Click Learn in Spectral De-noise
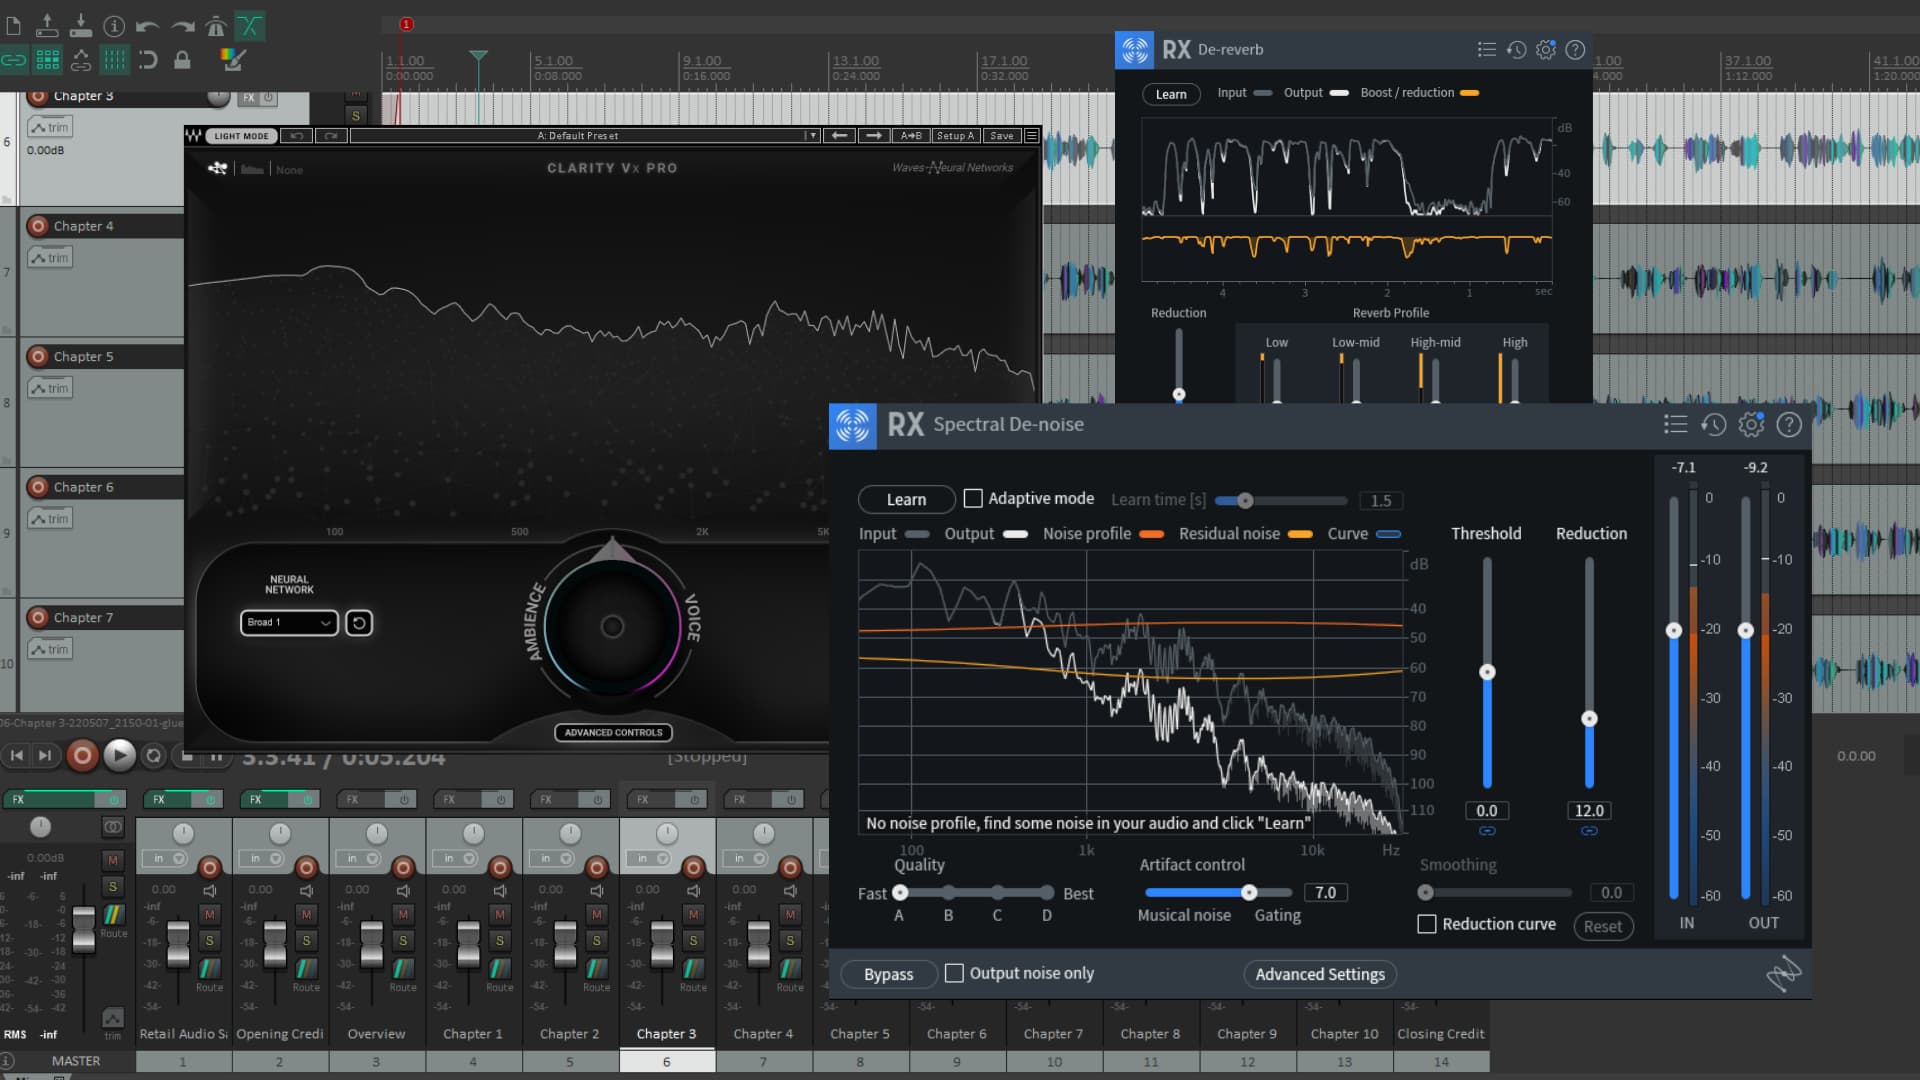The image size is (1920, 1080). pyautogui.click(x=906, y=499)
